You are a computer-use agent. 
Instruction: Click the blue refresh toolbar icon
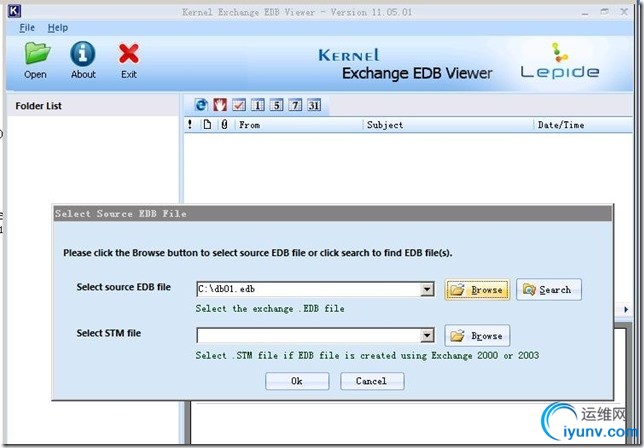[x=201, y=105]
